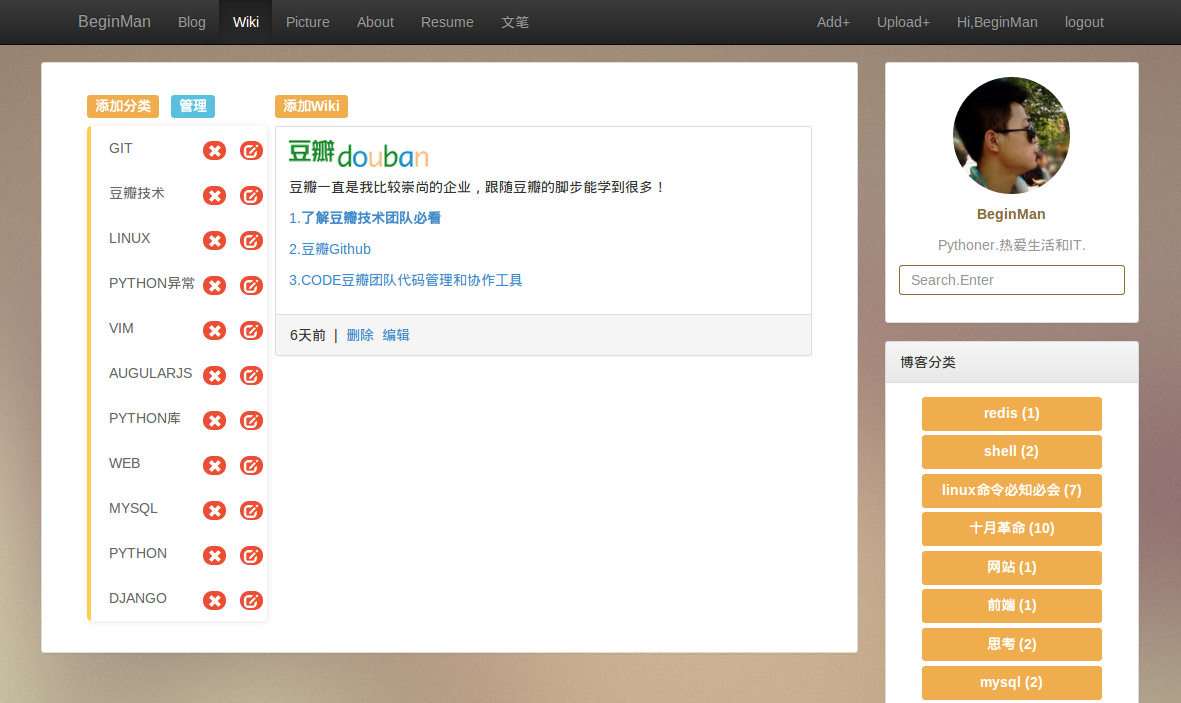The height and width of the screenshot is (703, 1181).
Task: Open the VIM wiki category
Action: 121,329
